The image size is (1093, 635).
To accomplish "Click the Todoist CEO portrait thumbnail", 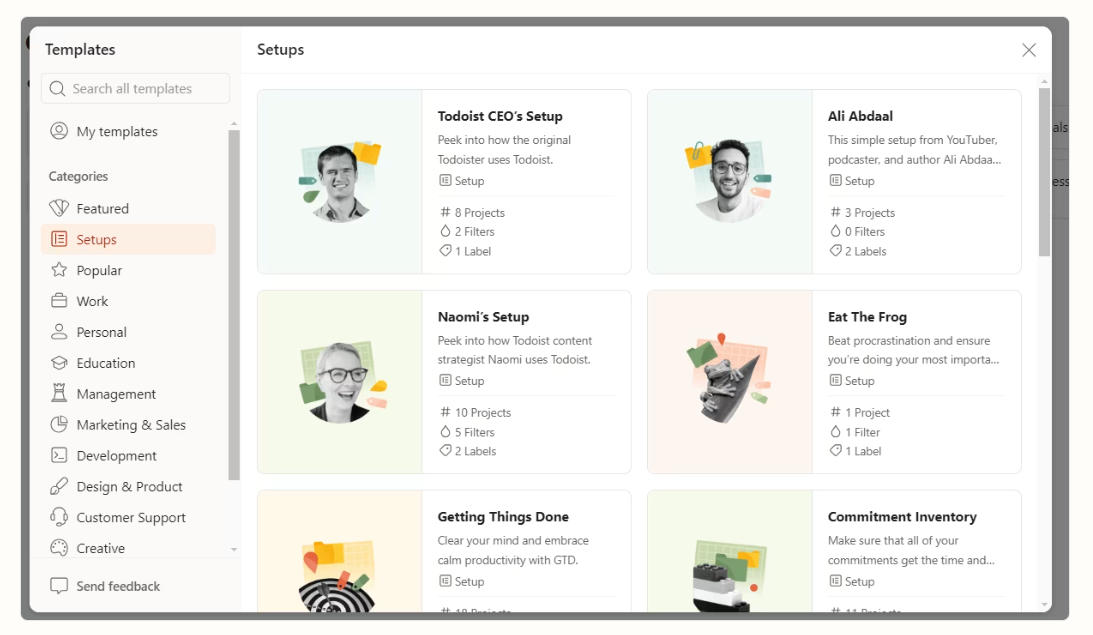I will (339, 181).
